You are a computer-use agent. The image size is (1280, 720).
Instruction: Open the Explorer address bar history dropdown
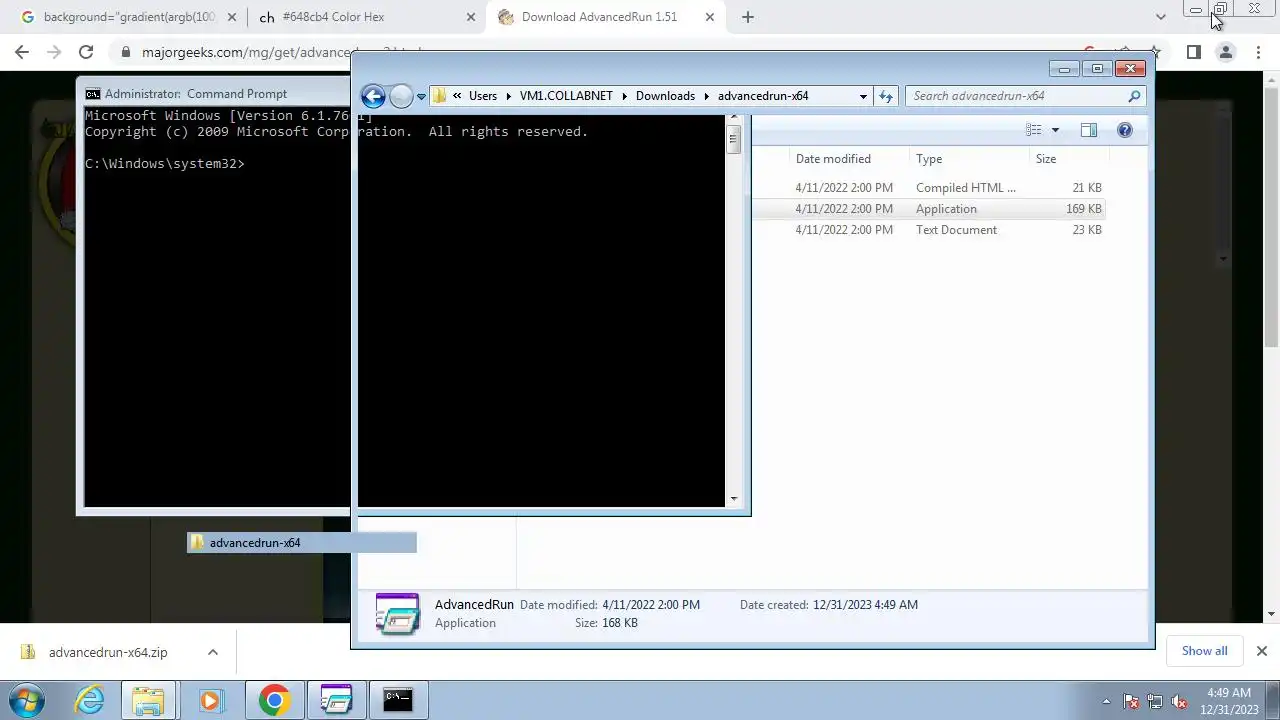863,96
